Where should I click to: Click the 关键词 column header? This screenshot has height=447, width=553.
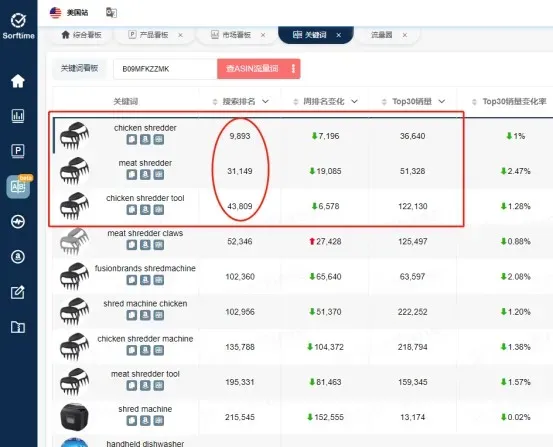point(125,102)
